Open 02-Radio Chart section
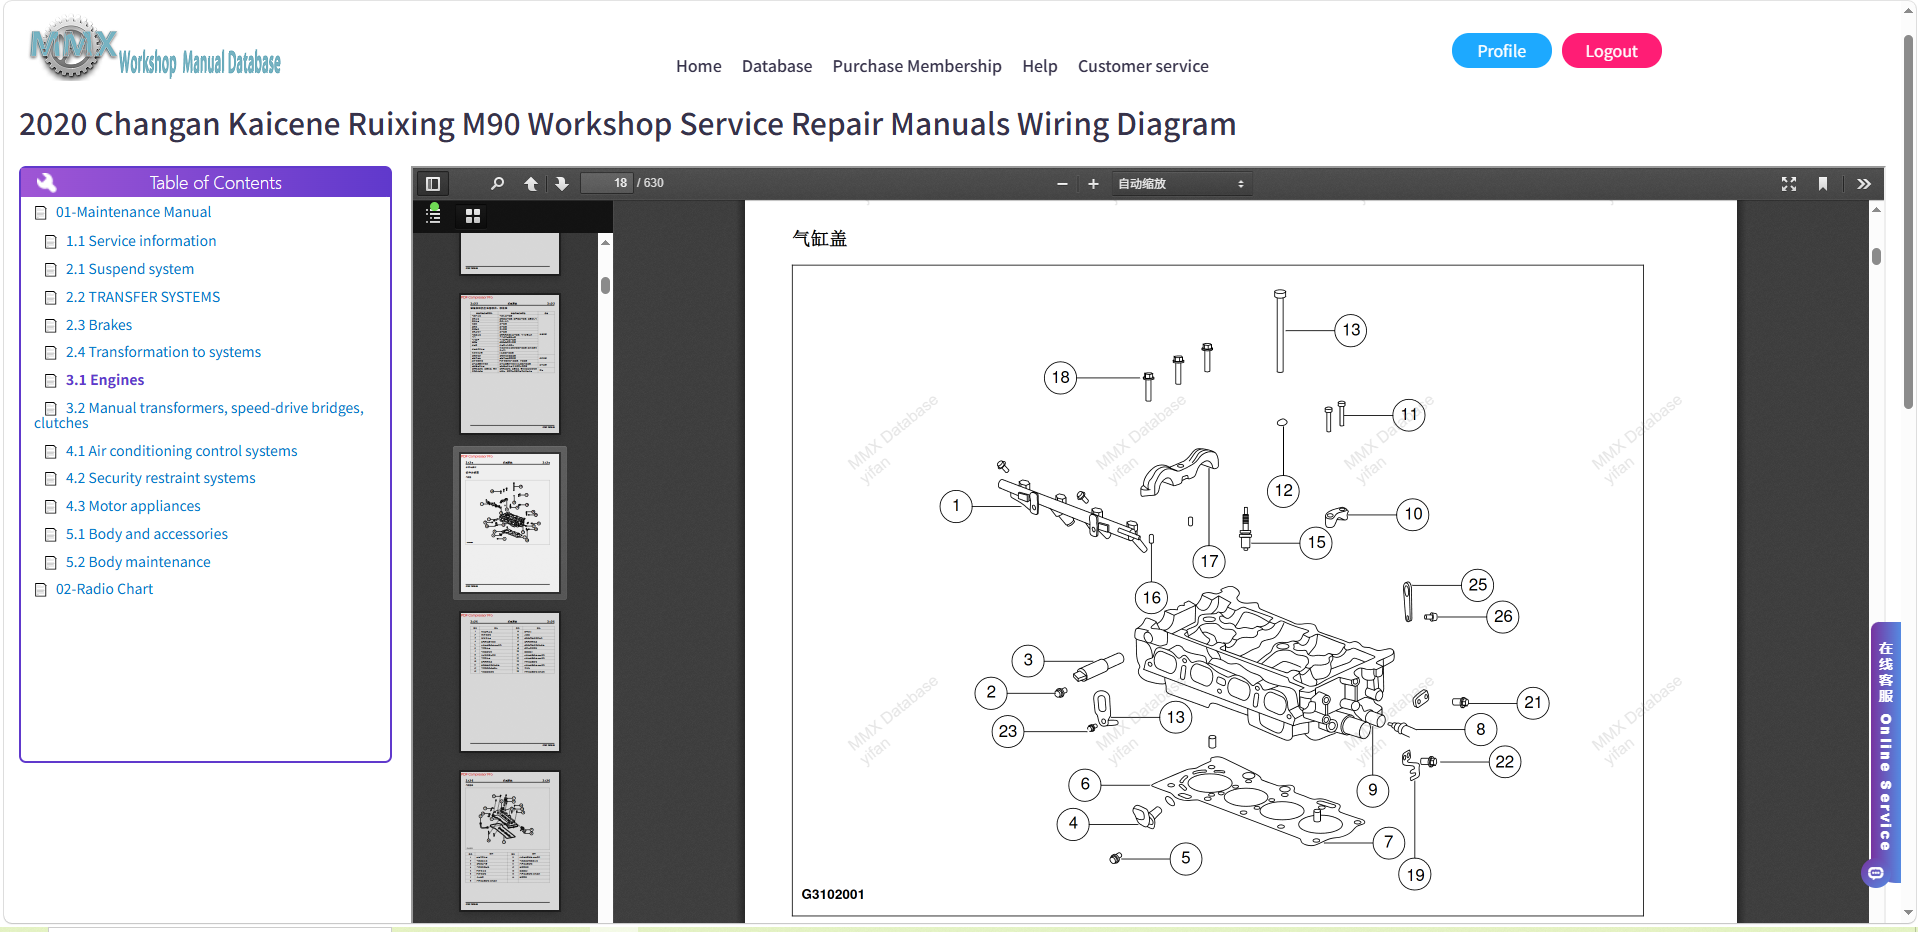This screenshot has width=1918, height=932. [x=104, y=589]
